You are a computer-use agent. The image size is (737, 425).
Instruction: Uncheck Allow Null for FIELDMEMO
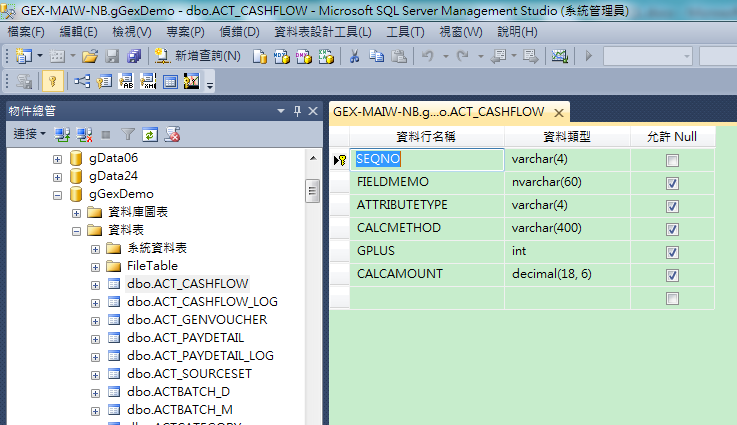point(672,183)
